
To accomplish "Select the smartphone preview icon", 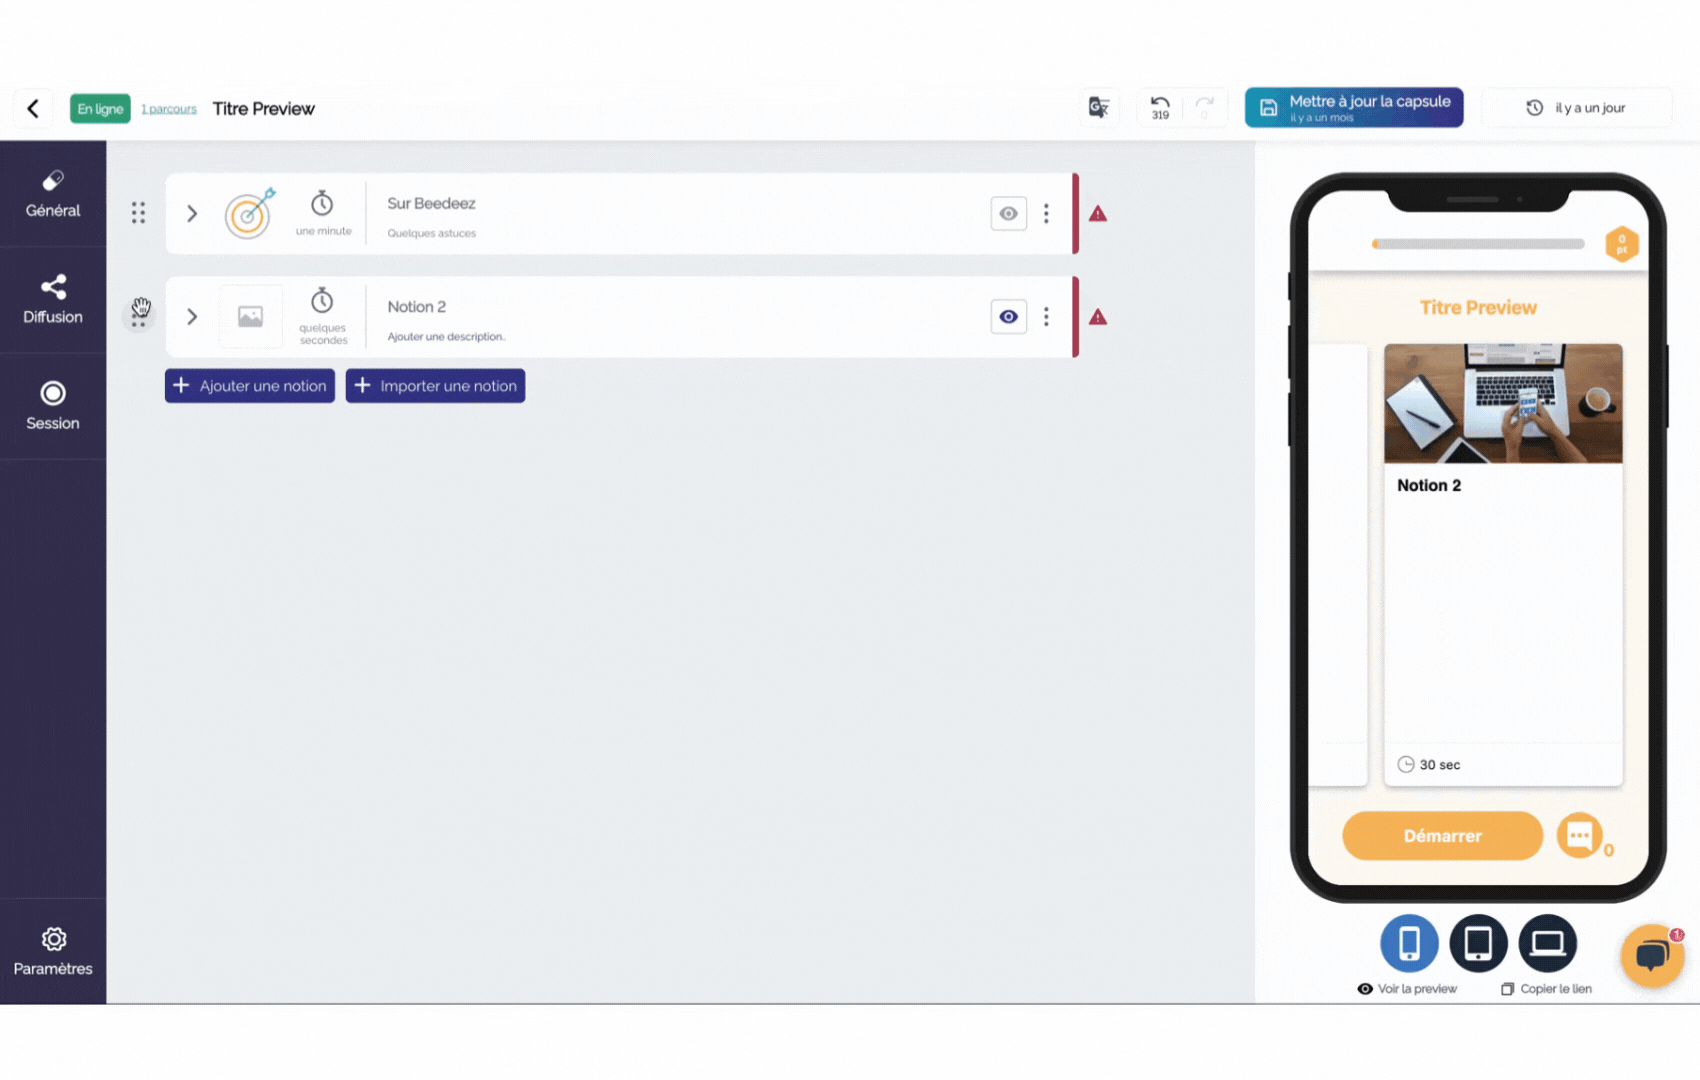I will pyautogui.click(x=1409, y=943).
